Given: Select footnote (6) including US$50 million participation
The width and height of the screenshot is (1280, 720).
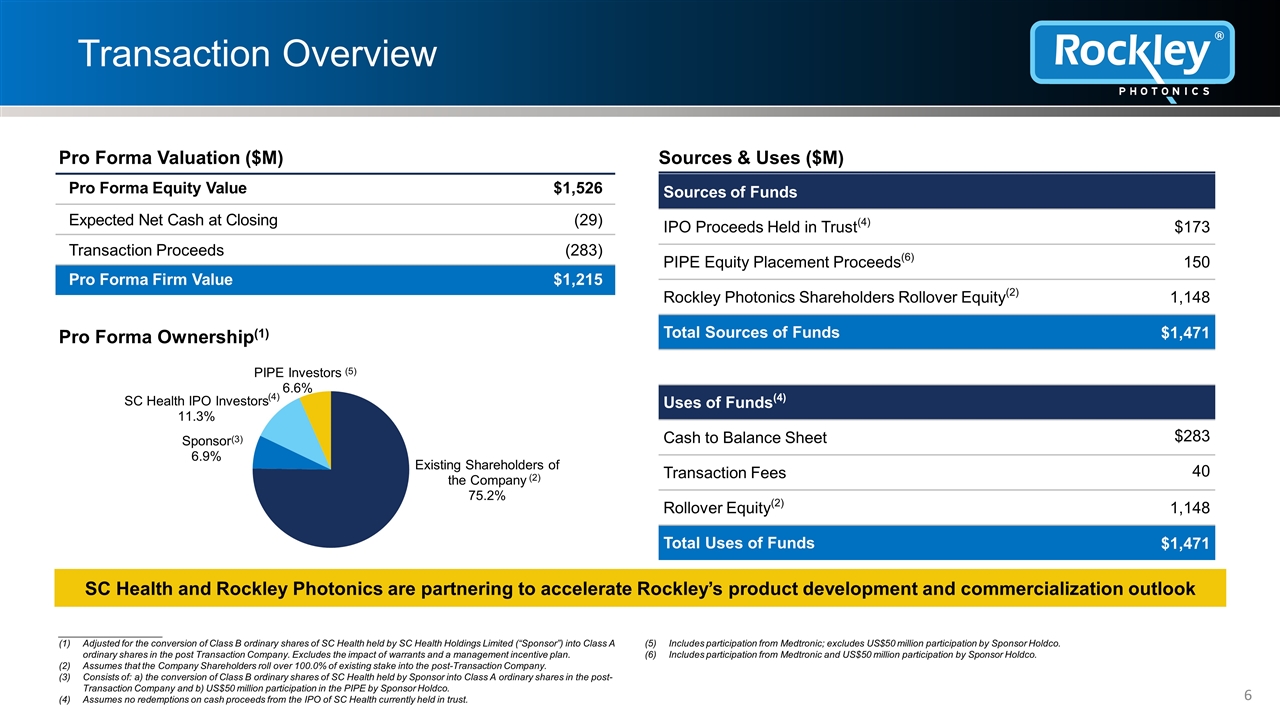Looking at the screenshot, I should coord(841,655).
